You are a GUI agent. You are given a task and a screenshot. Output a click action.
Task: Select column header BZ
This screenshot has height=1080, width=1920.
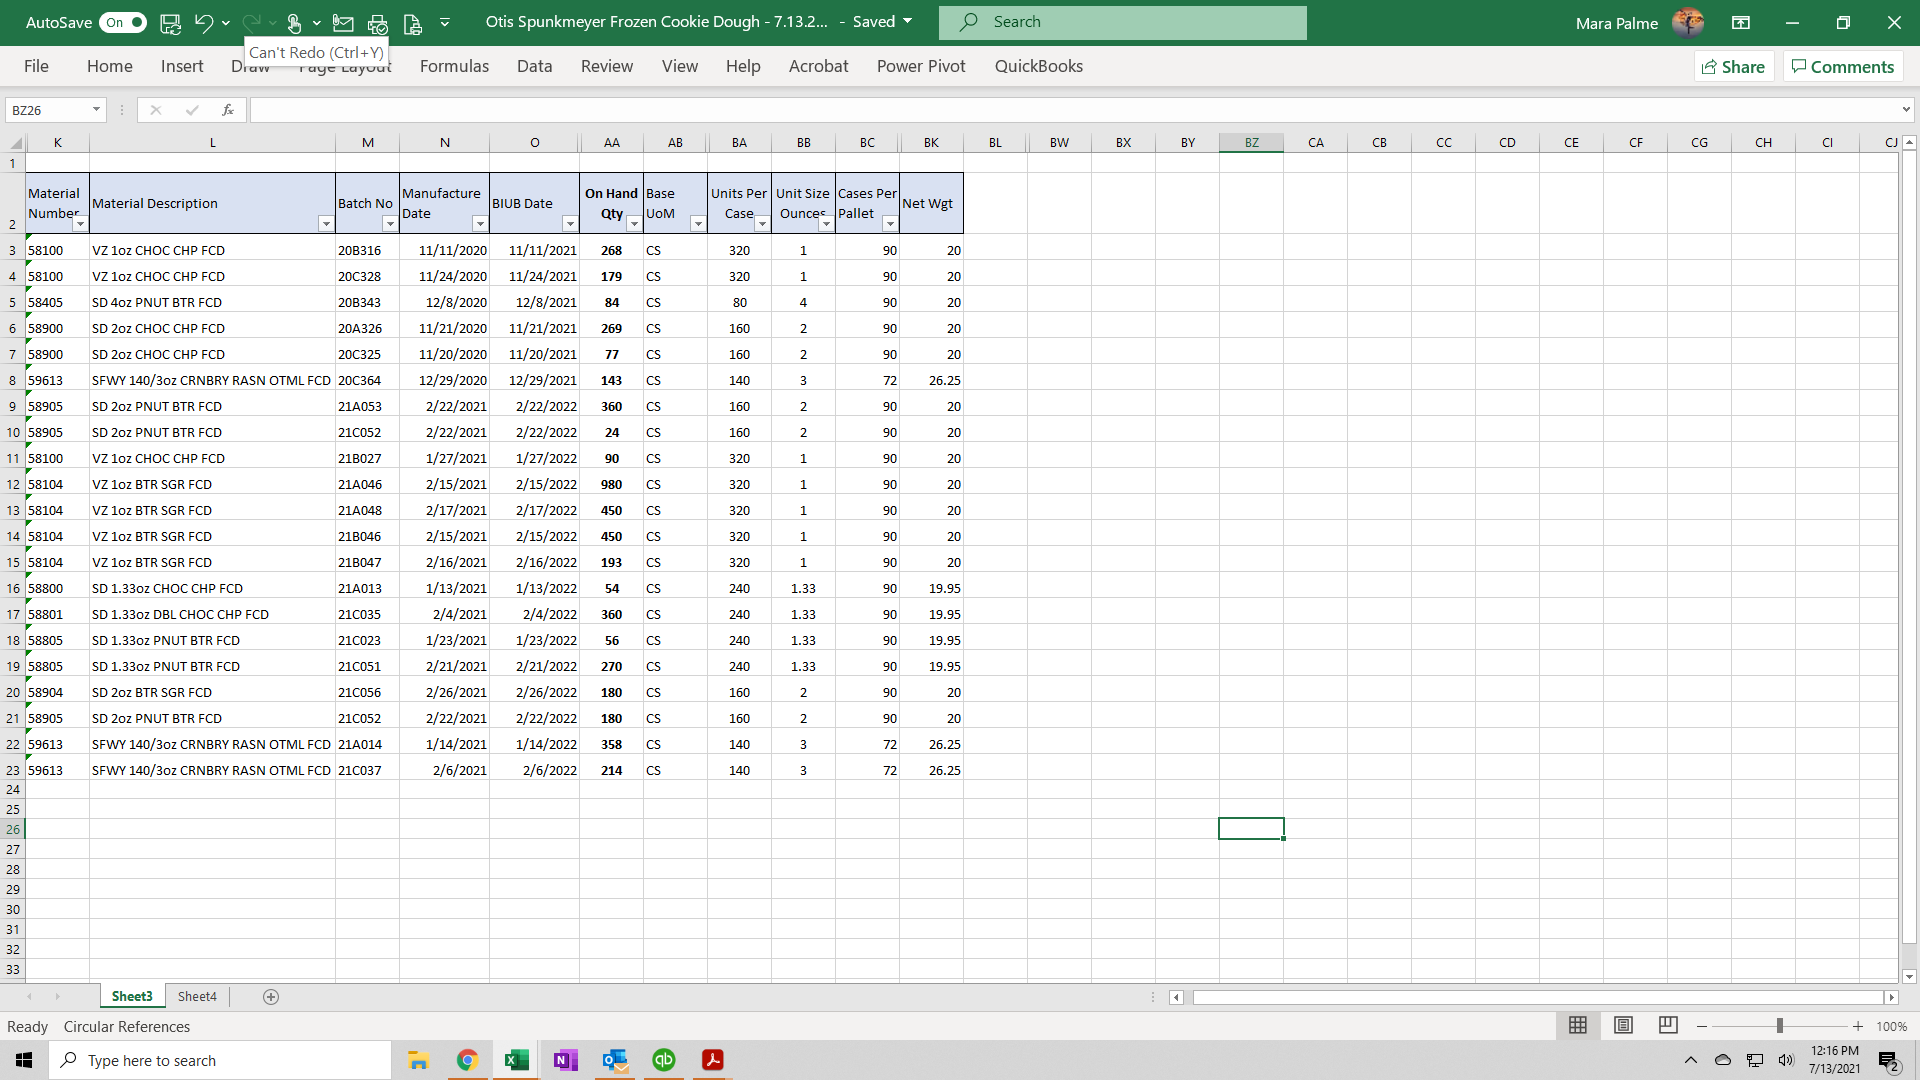(1251, 143)
